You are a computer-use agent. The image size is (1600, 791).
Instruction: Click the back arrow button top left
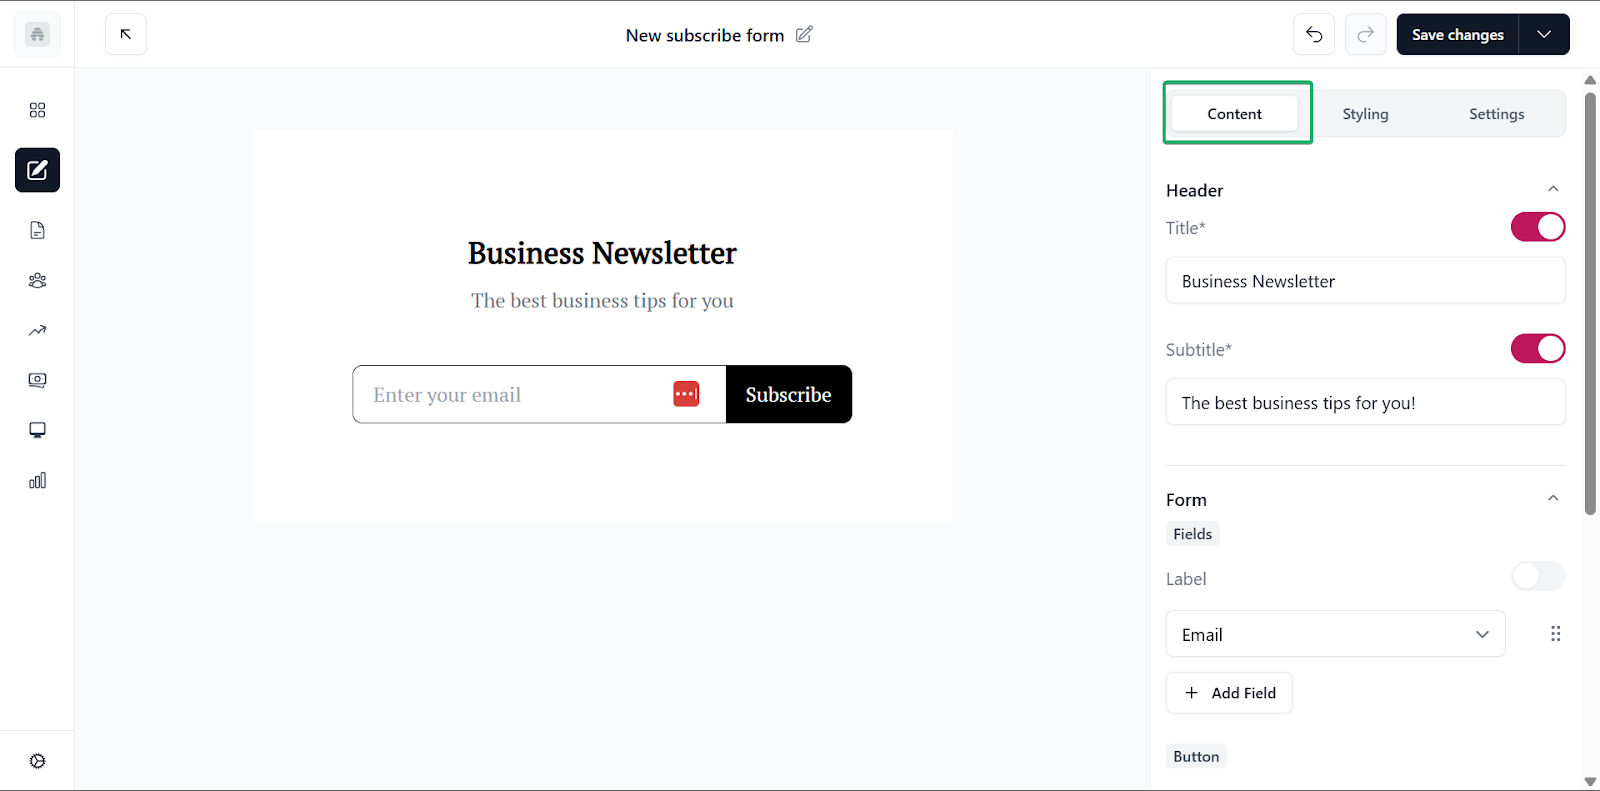[x=126, y=35]
